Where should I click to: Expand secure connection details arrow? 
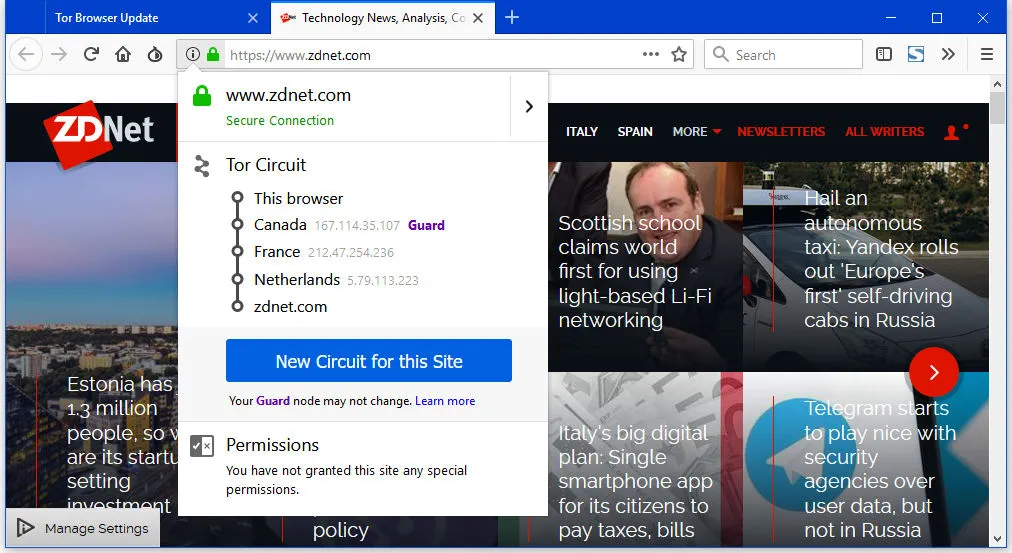tap(529, 106)
